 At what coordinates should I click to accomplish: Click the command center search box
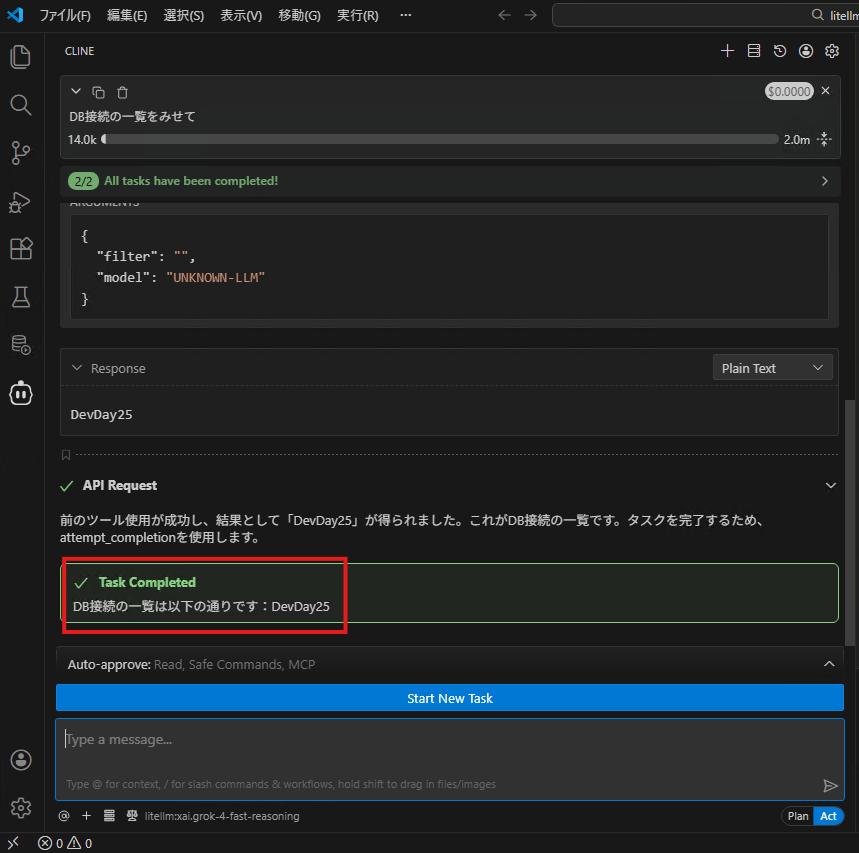[706, 15]
